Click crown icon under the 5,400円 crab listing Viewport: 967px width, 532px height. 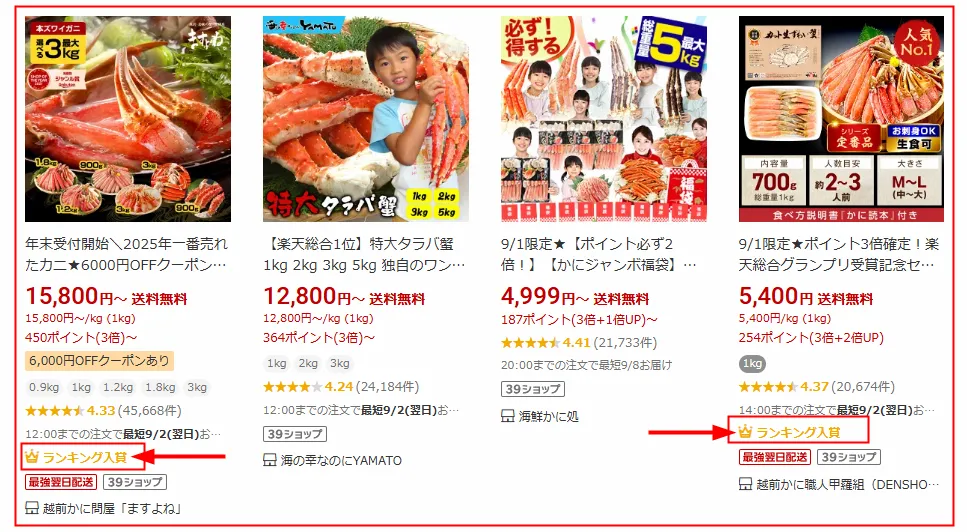[x=745, y=432]
